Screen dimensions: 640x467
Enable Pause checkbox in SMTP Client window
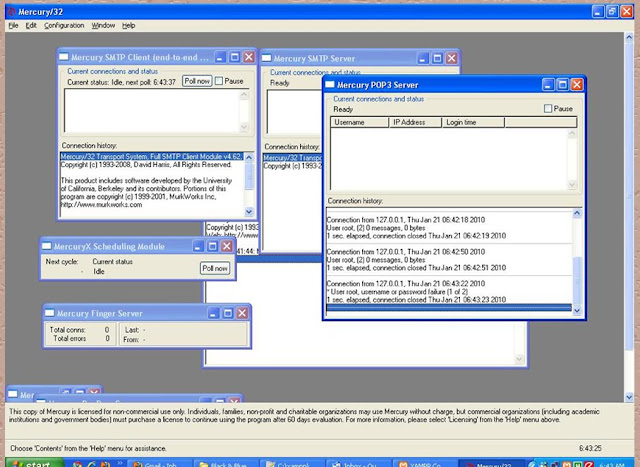(219, 81)
